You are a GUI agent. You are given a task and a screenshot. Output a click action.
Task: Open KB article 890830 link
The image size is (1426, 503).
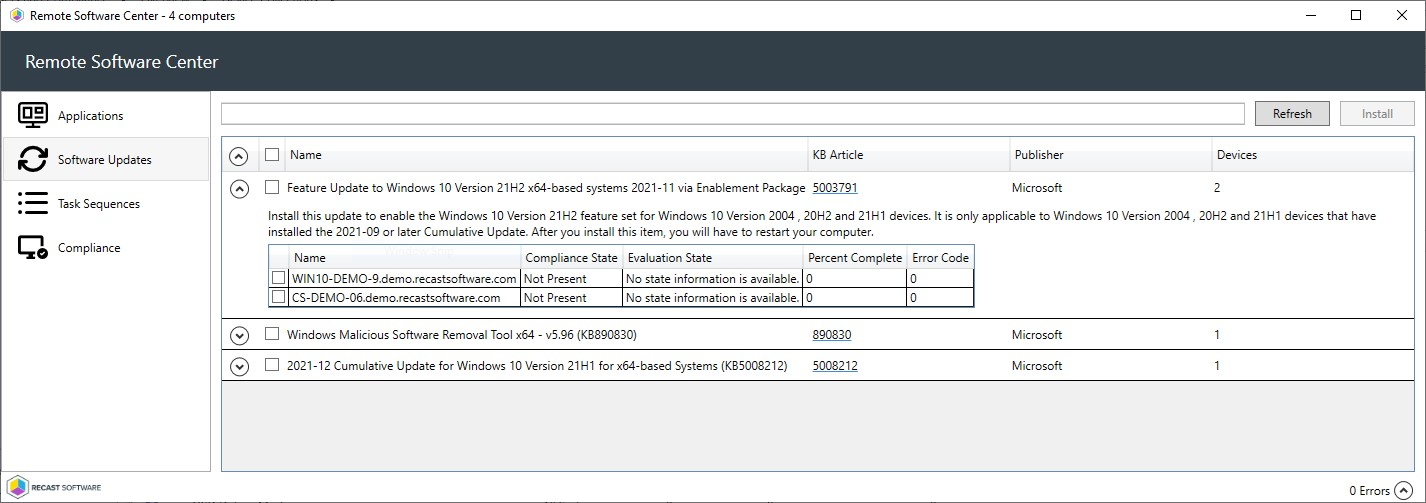(x=832, y=335)
